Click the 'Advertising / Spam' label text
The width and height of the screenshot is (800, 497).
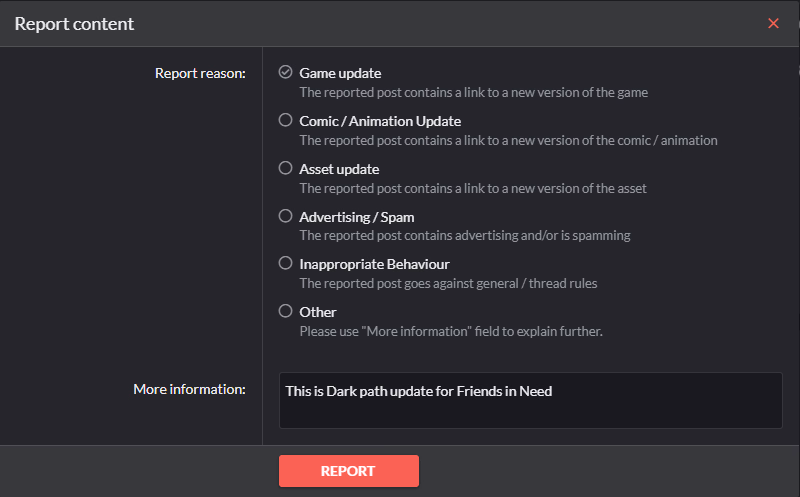pyautogui.click(x=357, y=217)
